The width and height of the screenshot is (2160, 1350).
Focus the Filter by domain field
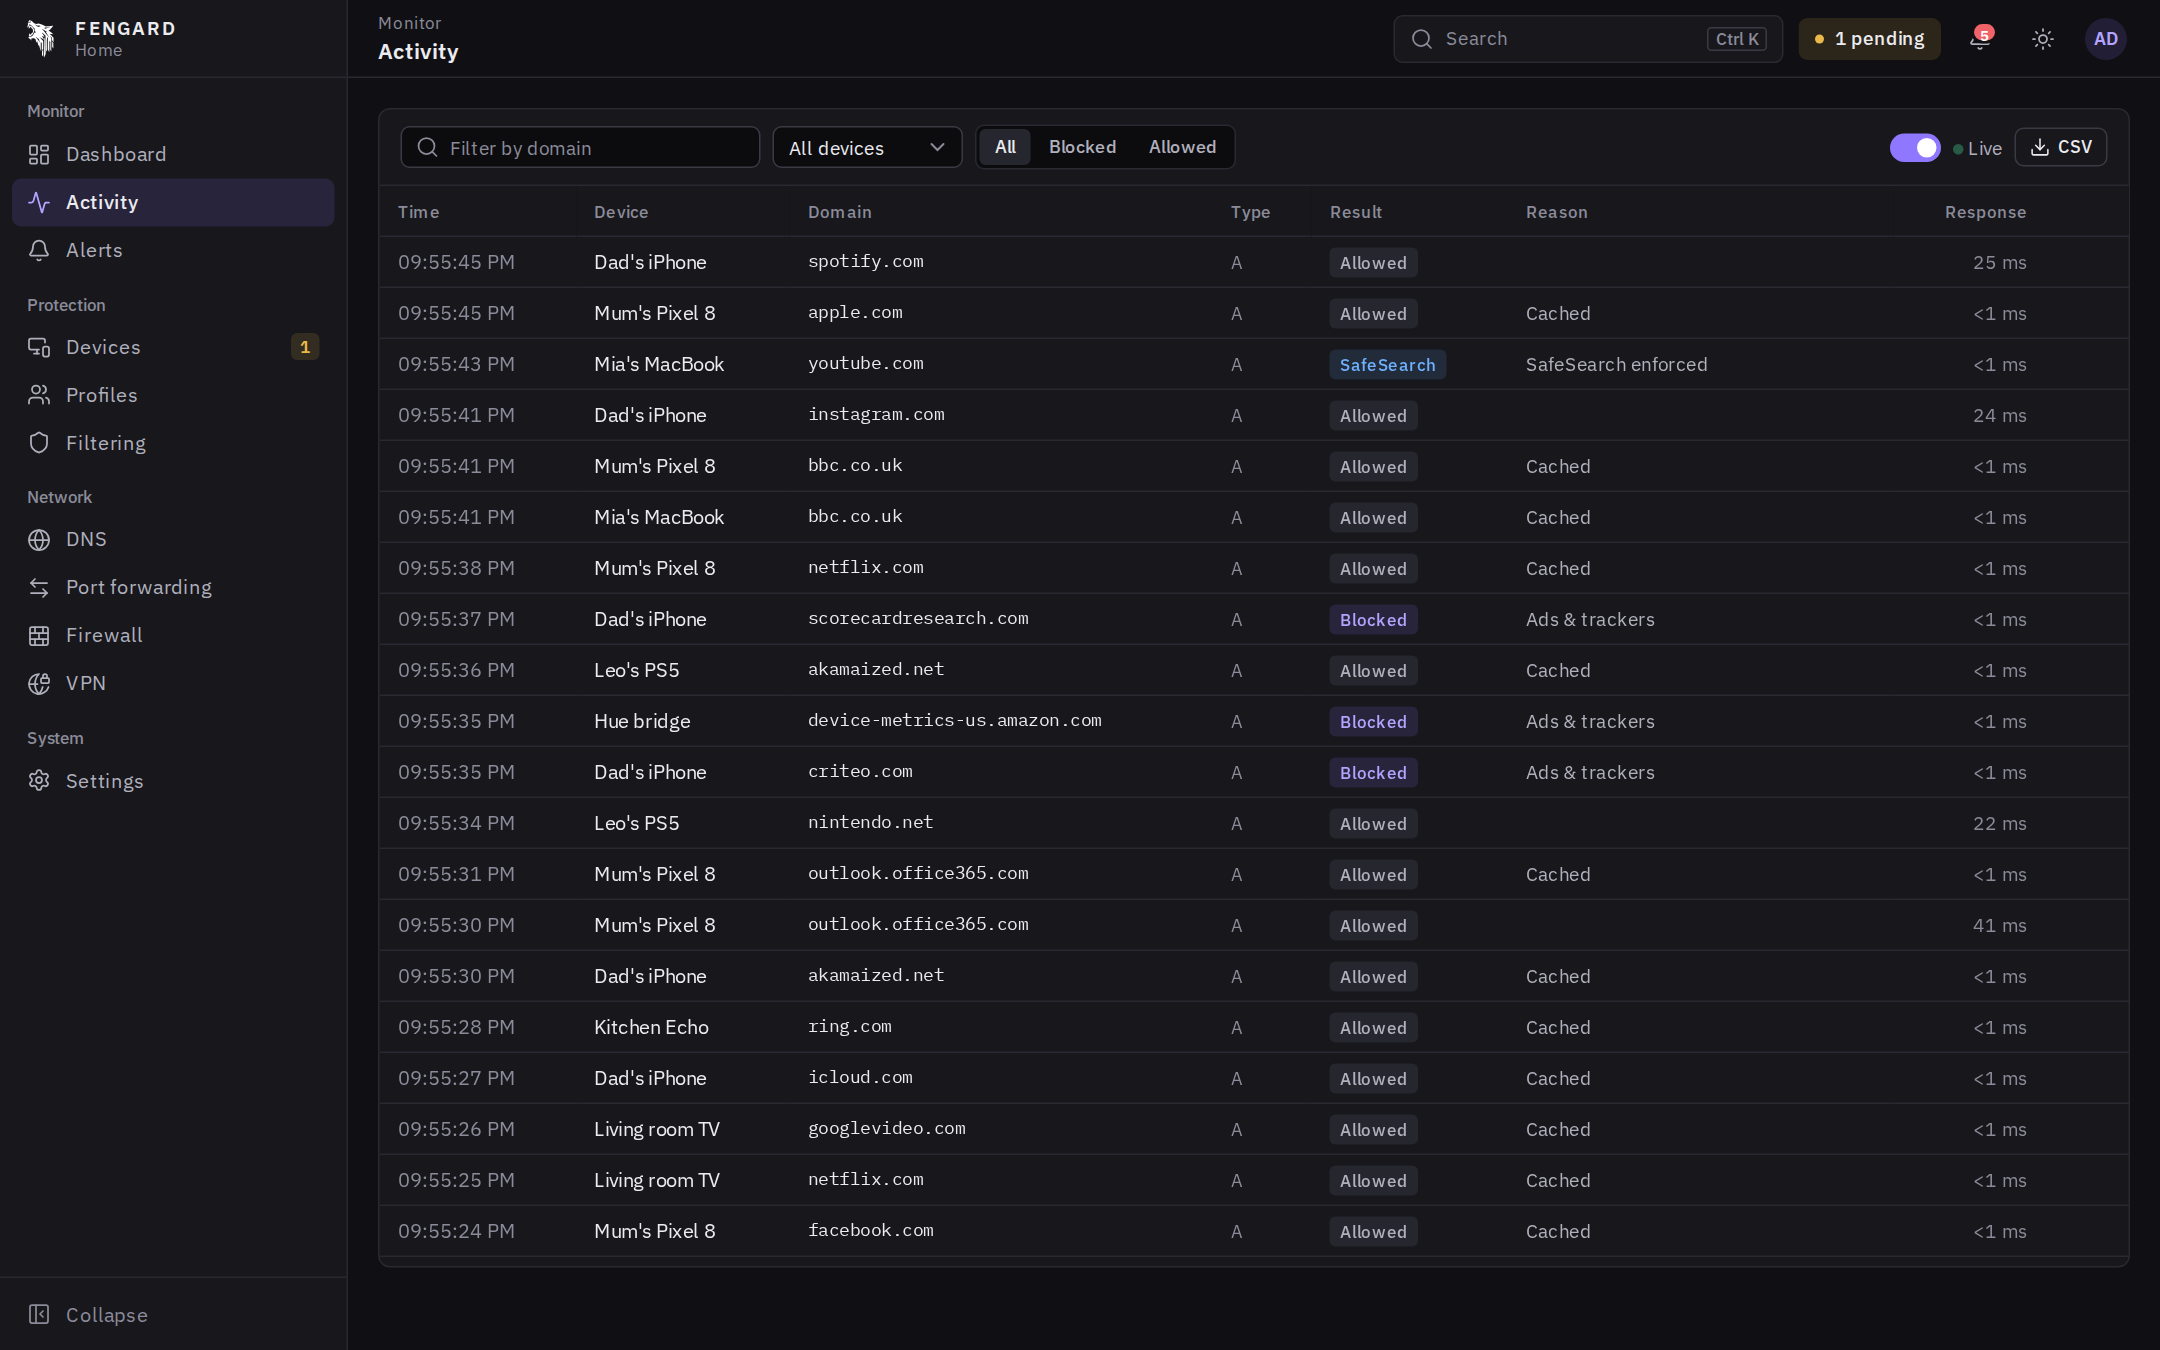(x=580, y=148)
